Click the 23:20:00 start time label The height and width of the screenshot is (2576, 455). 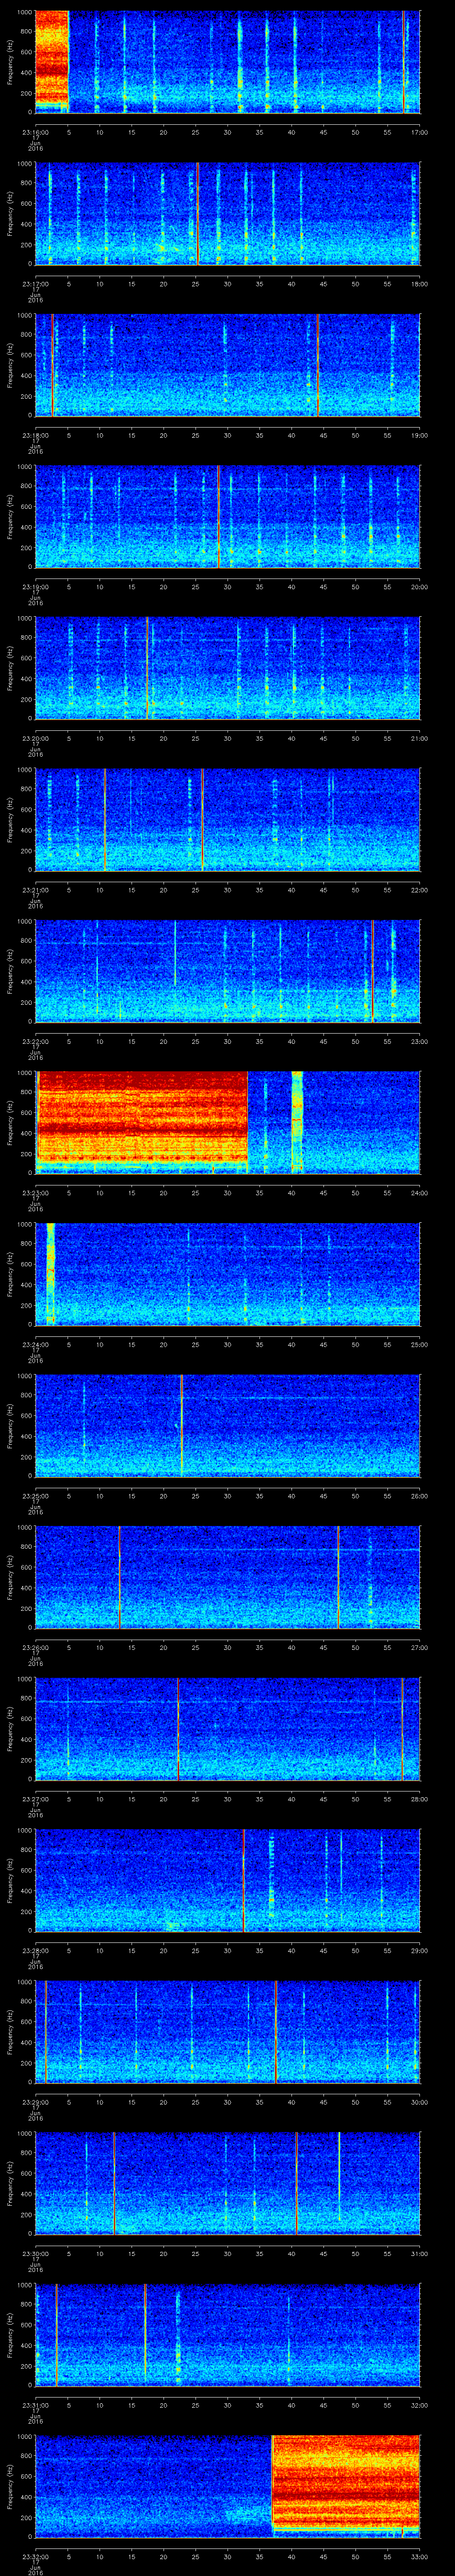(35, 738)
